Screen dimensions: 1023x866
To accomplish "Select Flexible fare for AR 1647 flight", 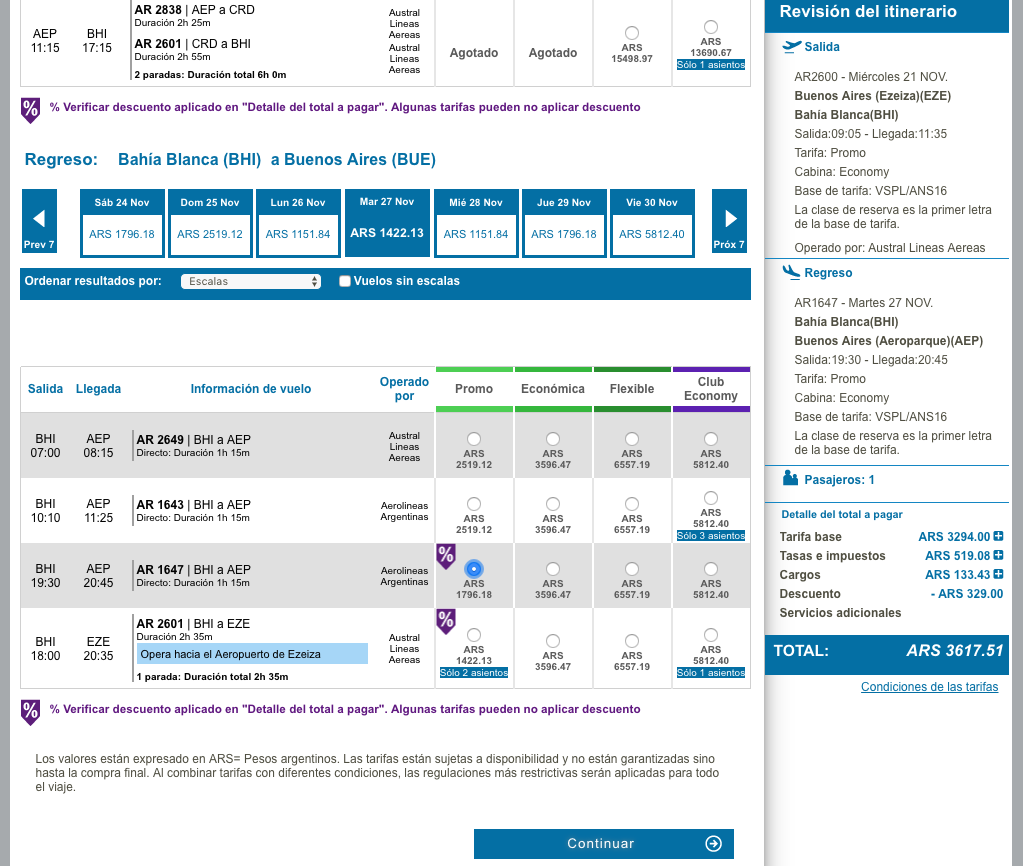I will click(x=632, y=568).
